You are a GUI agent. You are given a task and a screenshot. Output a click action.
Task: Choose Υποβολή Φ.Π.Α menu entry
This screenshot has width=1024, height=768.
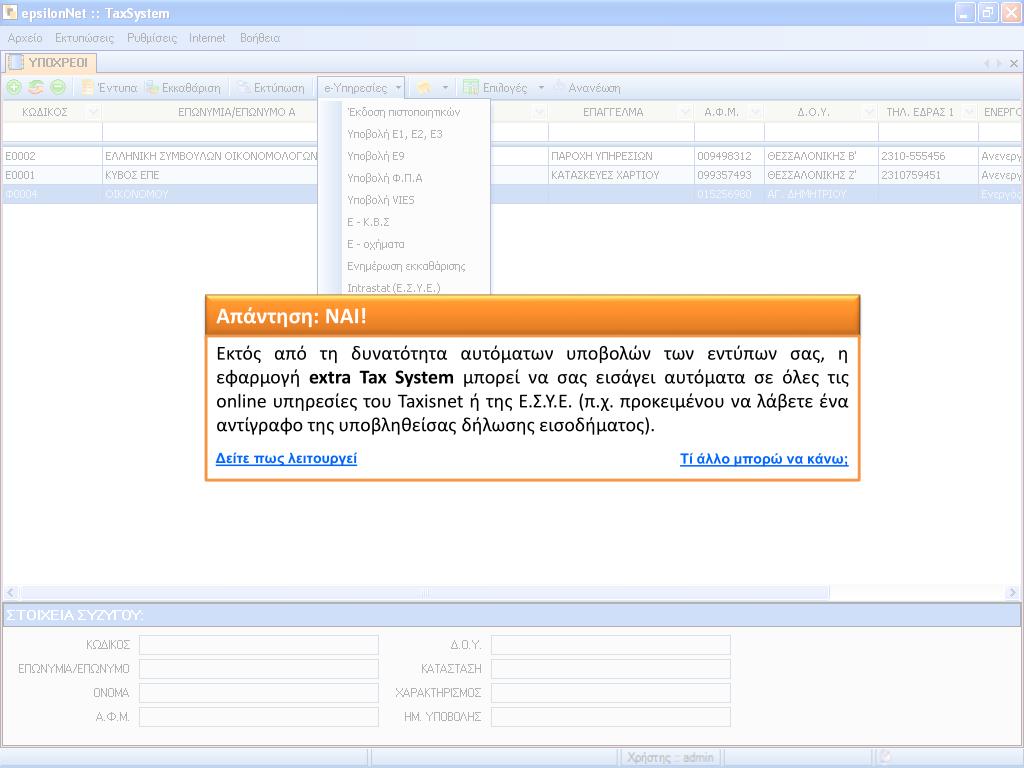[384, 178]
